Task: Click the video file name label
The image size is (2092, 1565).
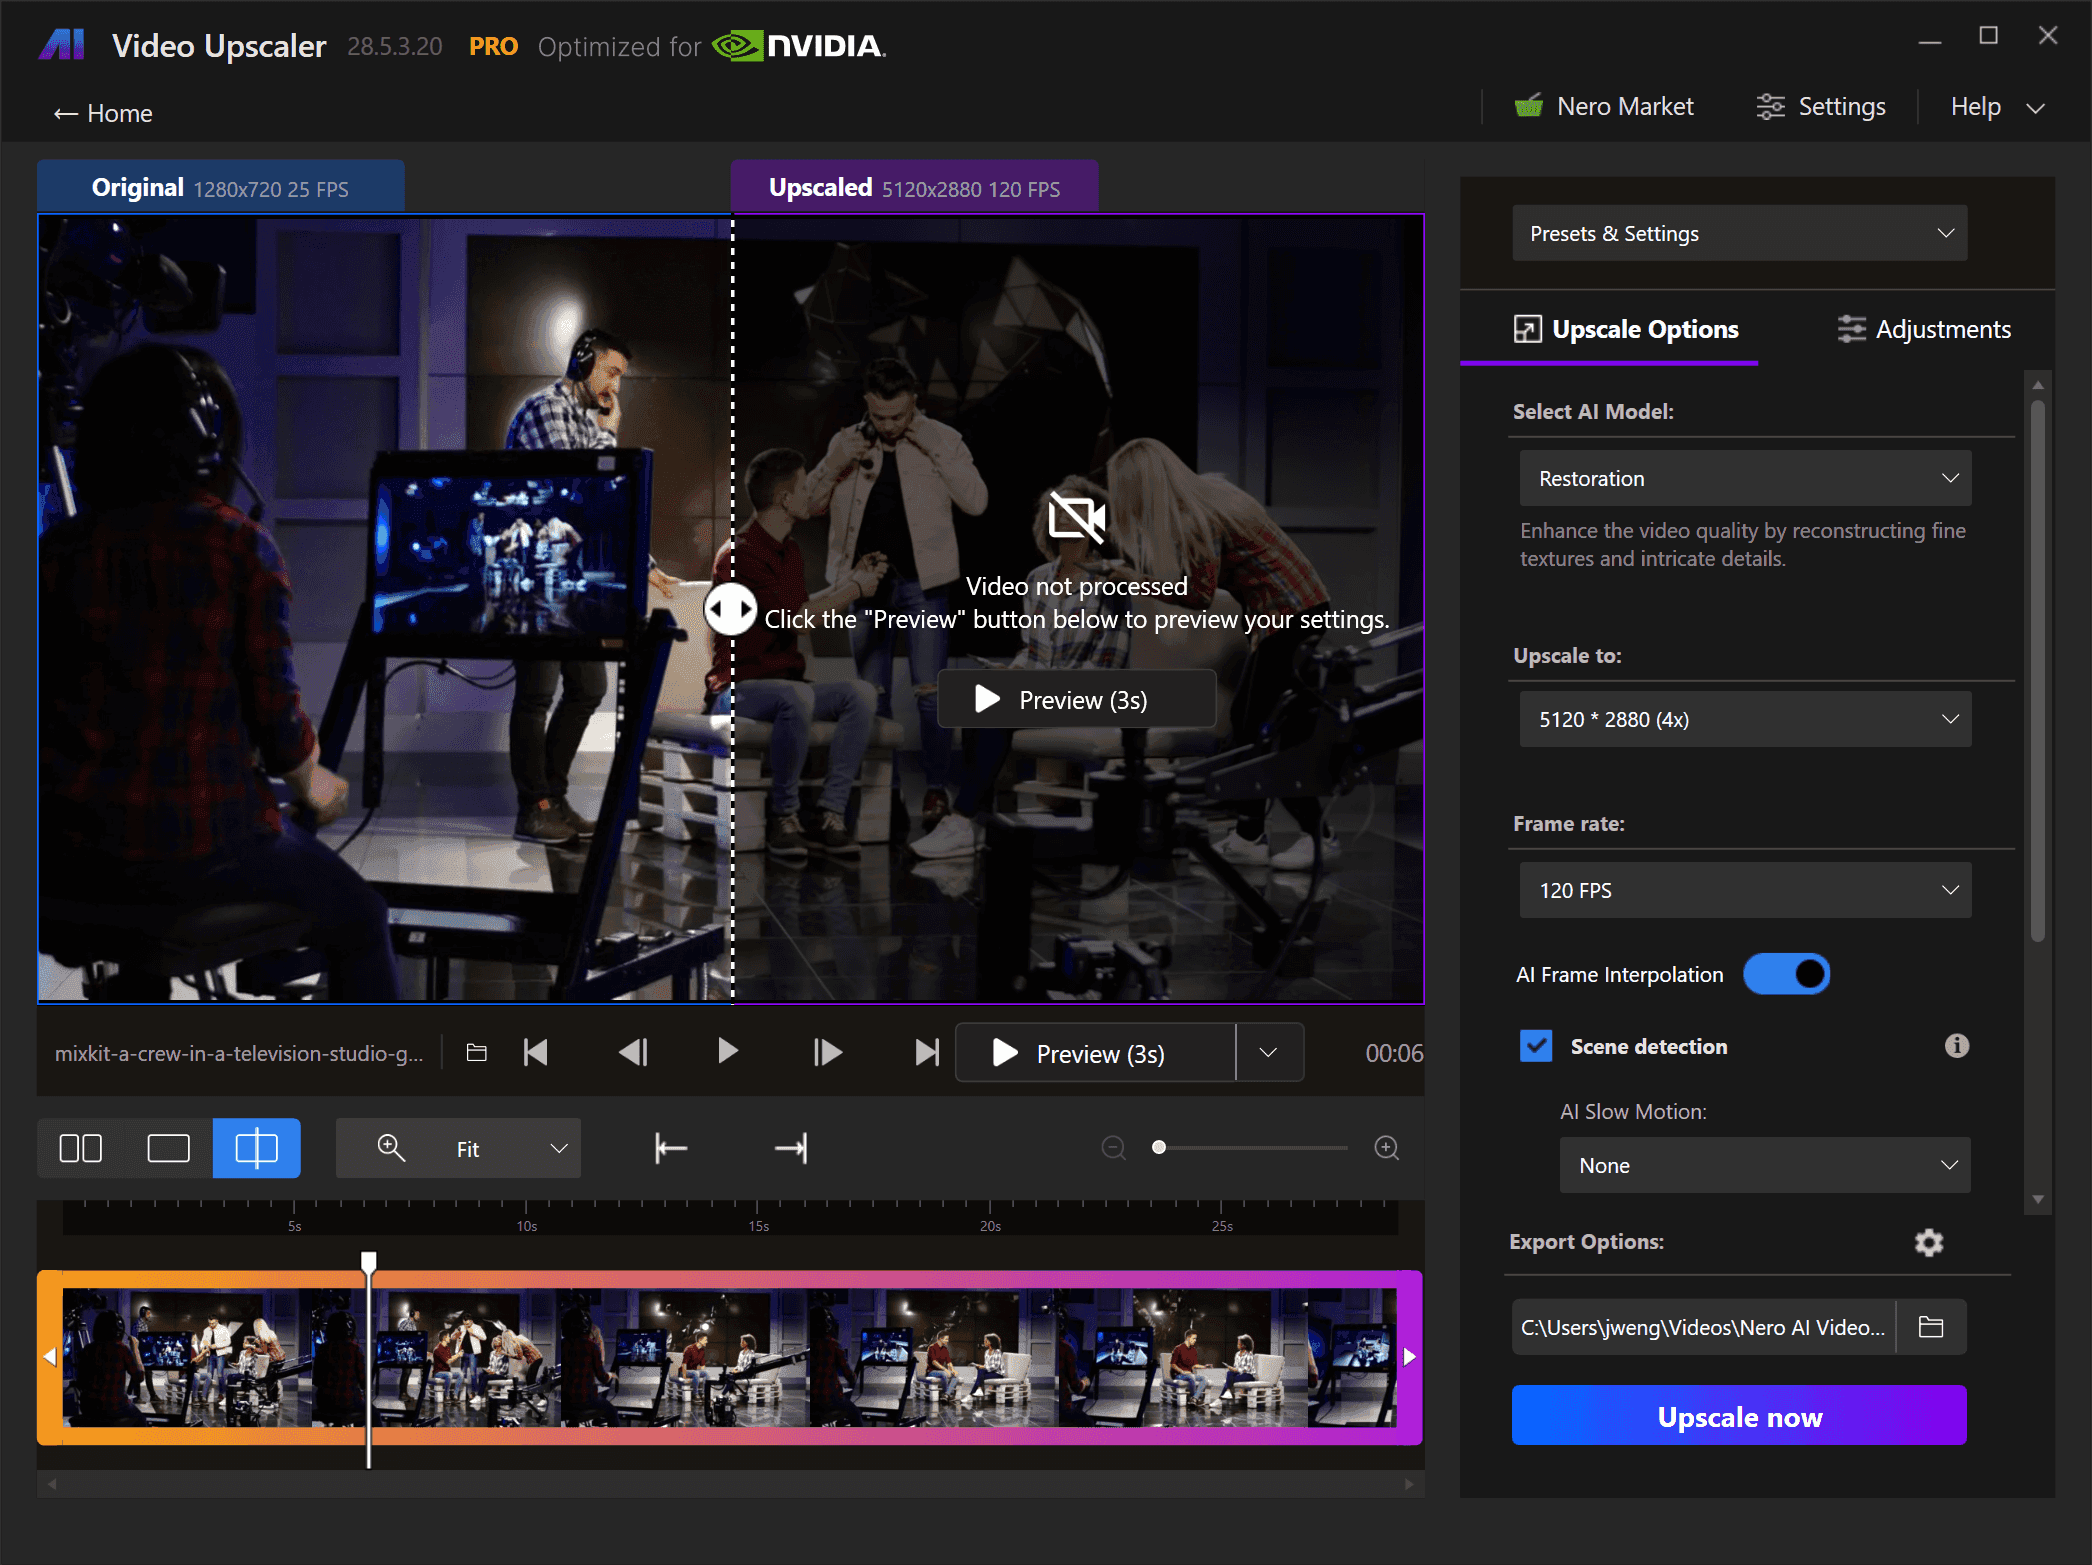Action: pyautogui.click(x=239, y=1053)
